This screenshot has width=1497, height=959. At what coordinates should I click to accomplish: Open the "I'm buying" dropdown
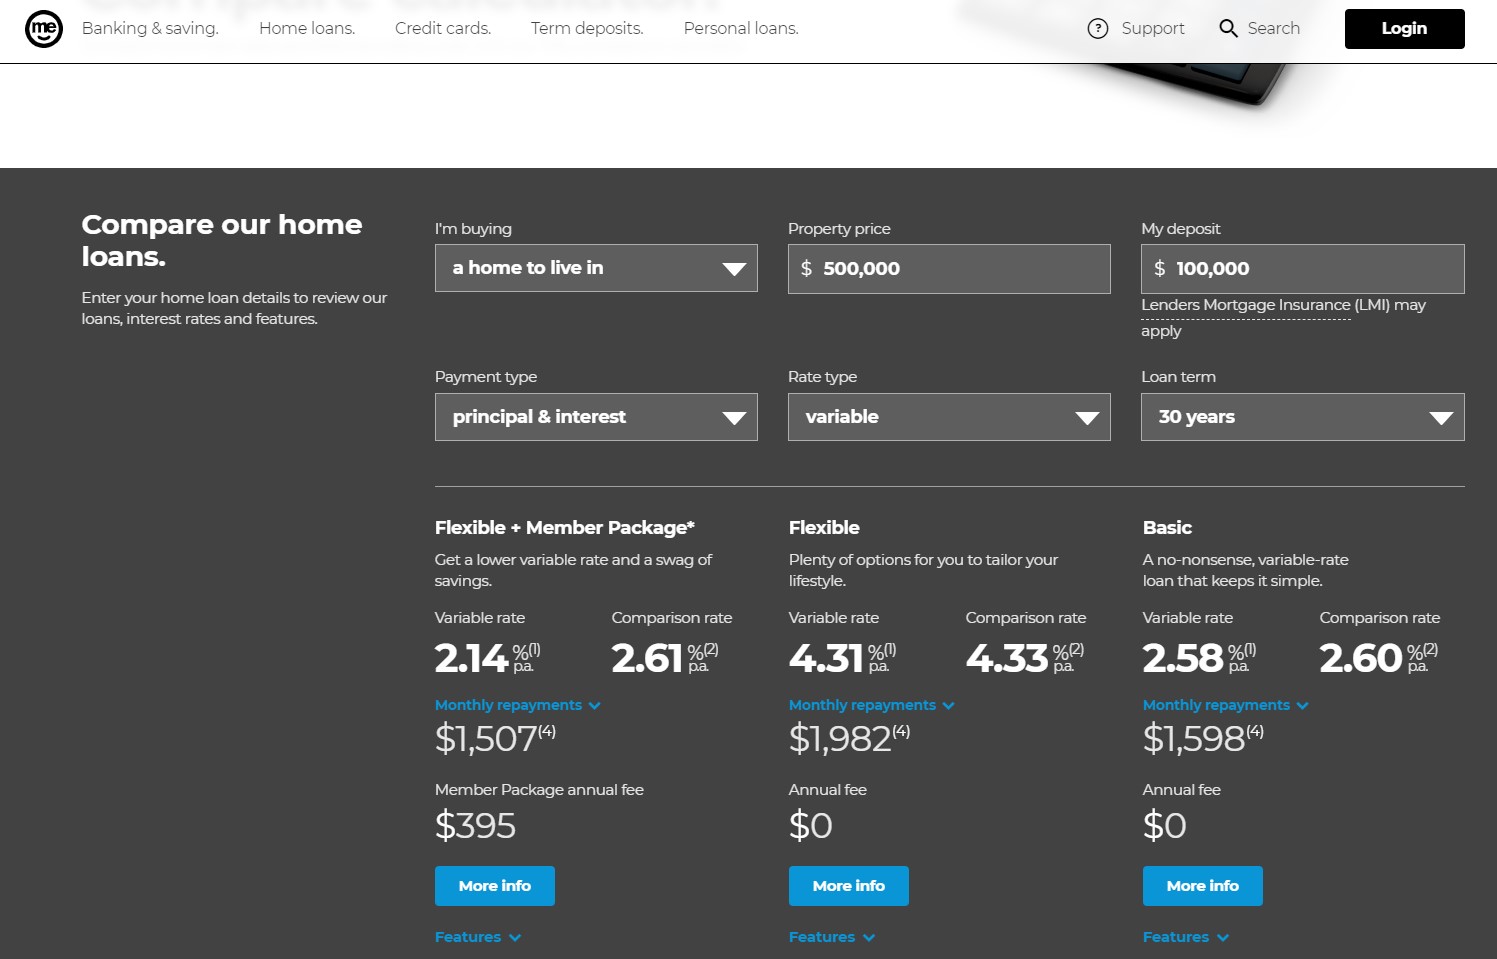click(x=596, y=268)
